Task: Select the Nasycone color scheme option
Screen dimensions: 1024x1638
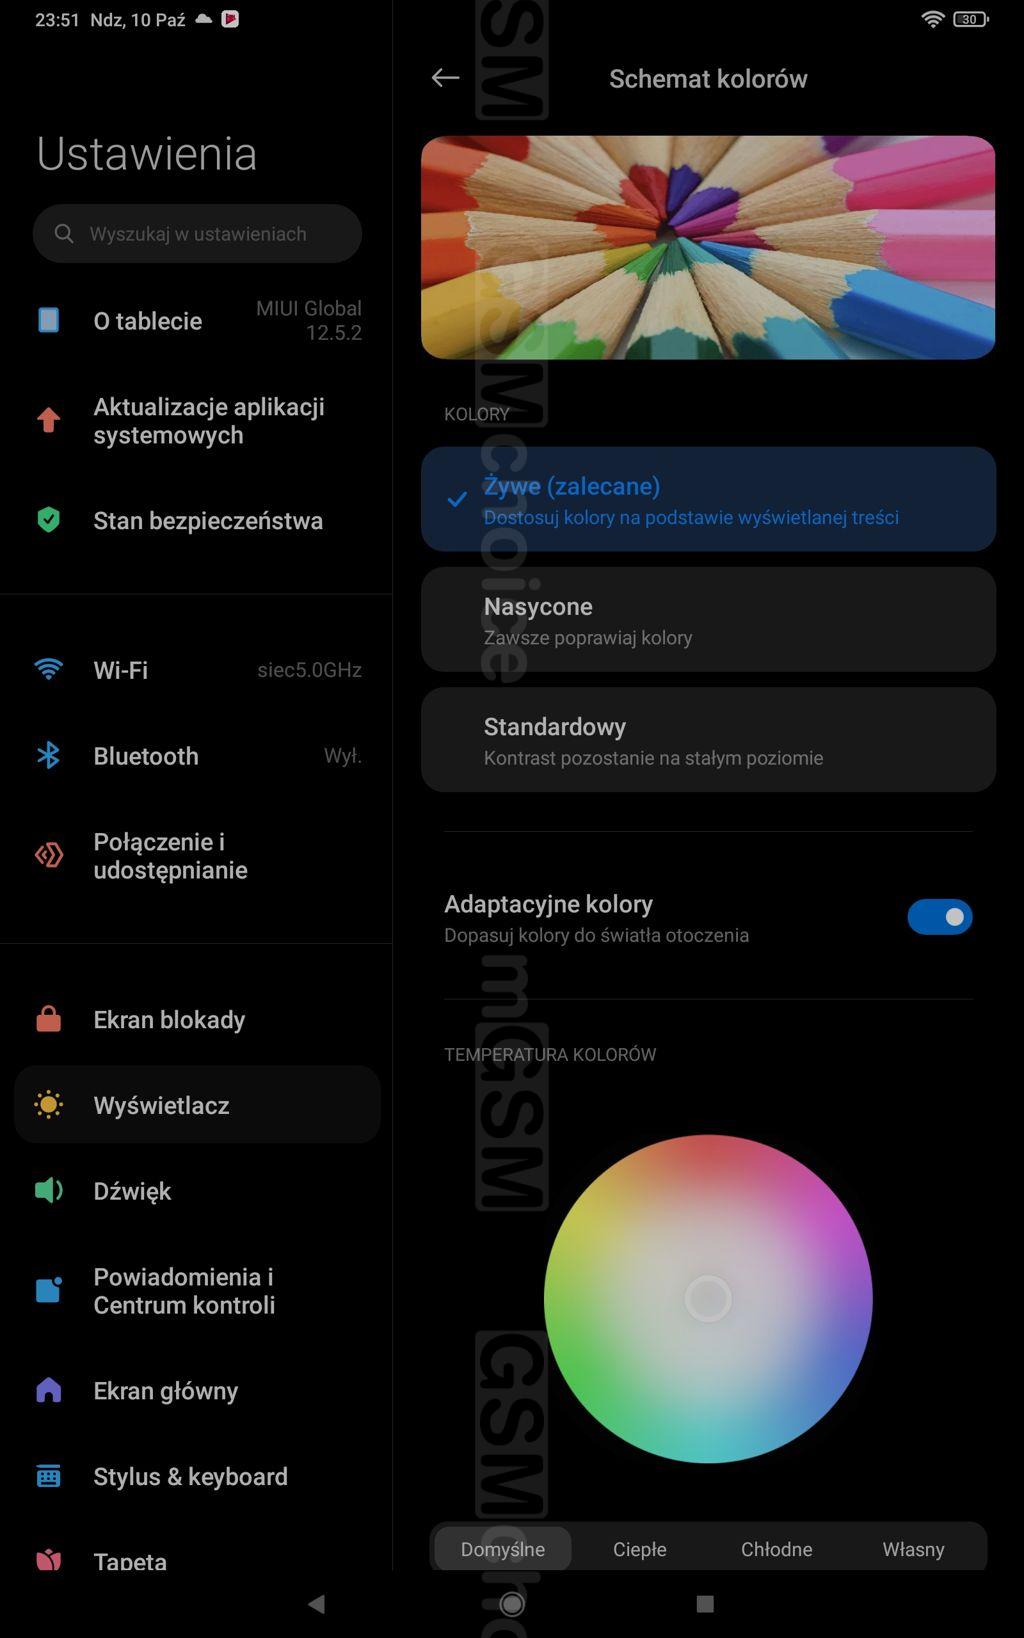Action: pyautogui.click(x=708, y=620)
